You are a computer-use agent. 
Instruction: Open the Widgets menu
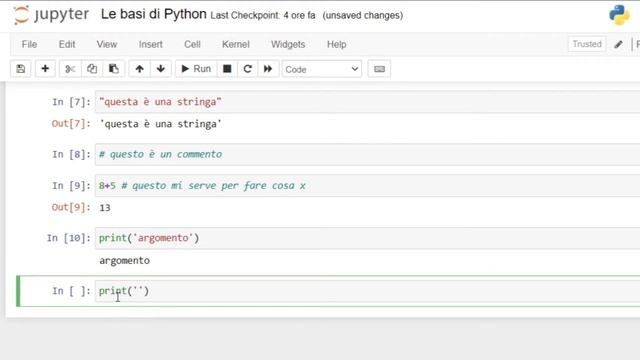tap(288, 44)
